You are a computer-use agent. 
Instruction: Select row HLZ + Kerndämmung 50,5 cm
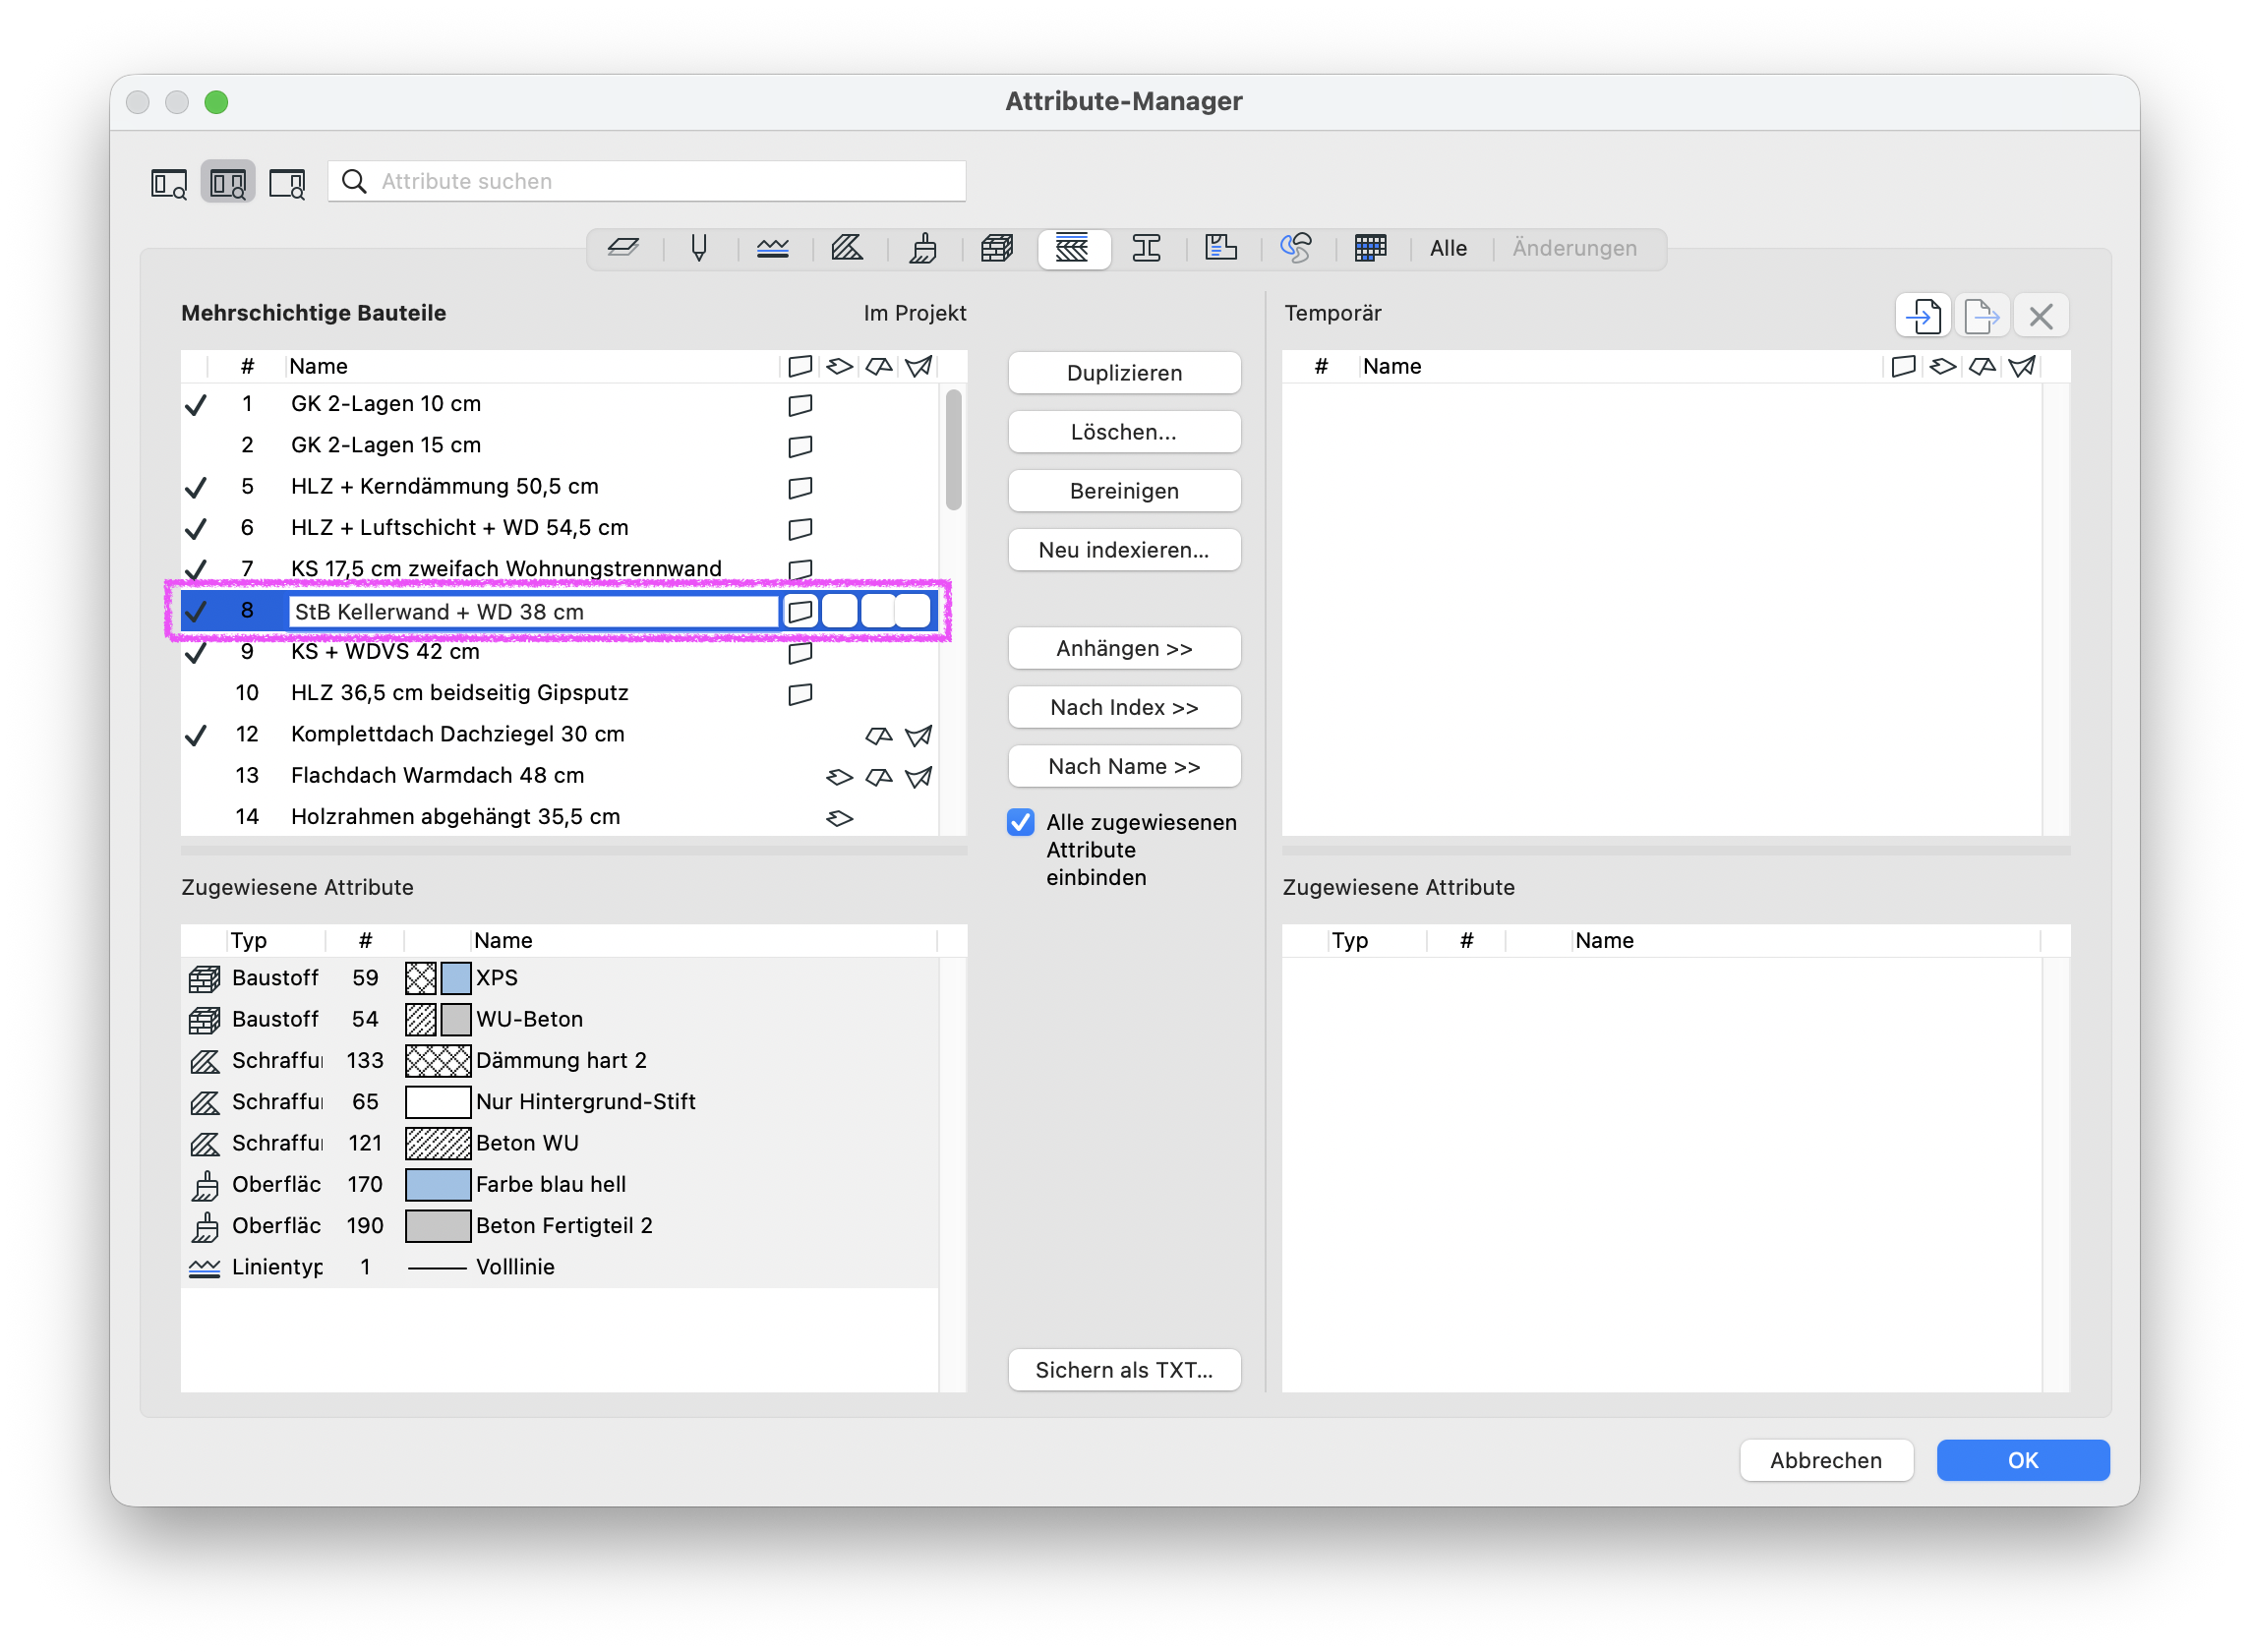560,487
